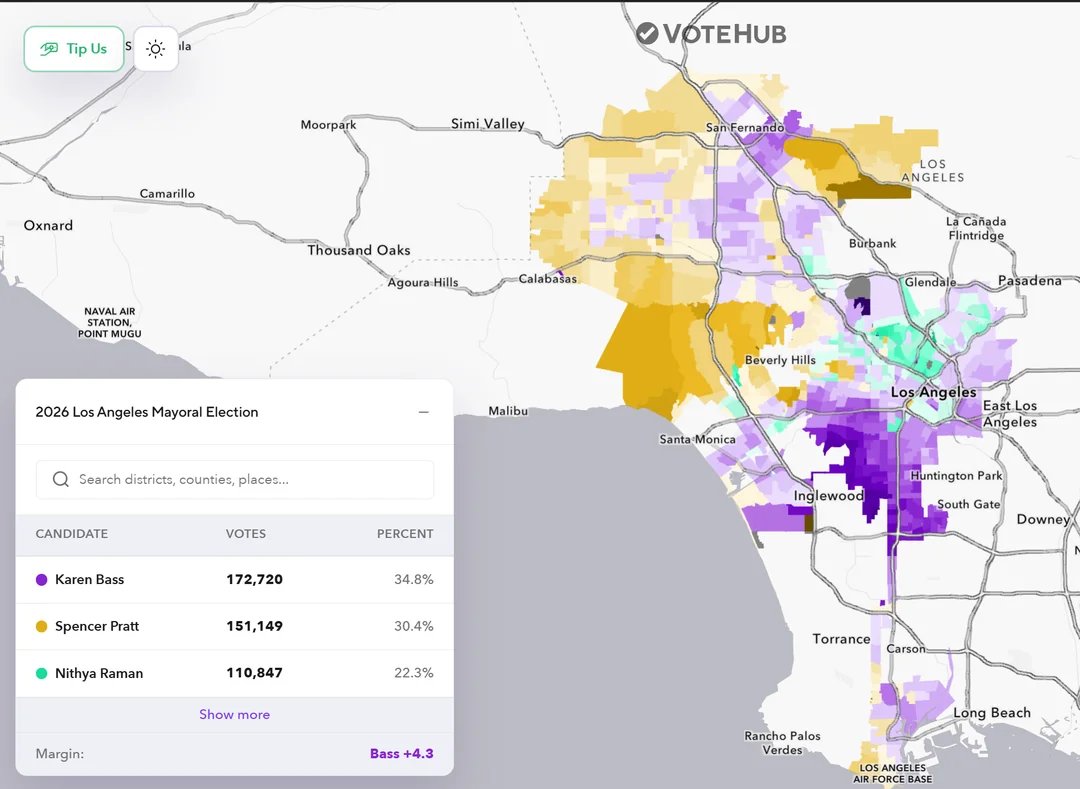This screenshot has width=1080, height=789.
Task: Click the Glendale map label
Action: point(930,282)
